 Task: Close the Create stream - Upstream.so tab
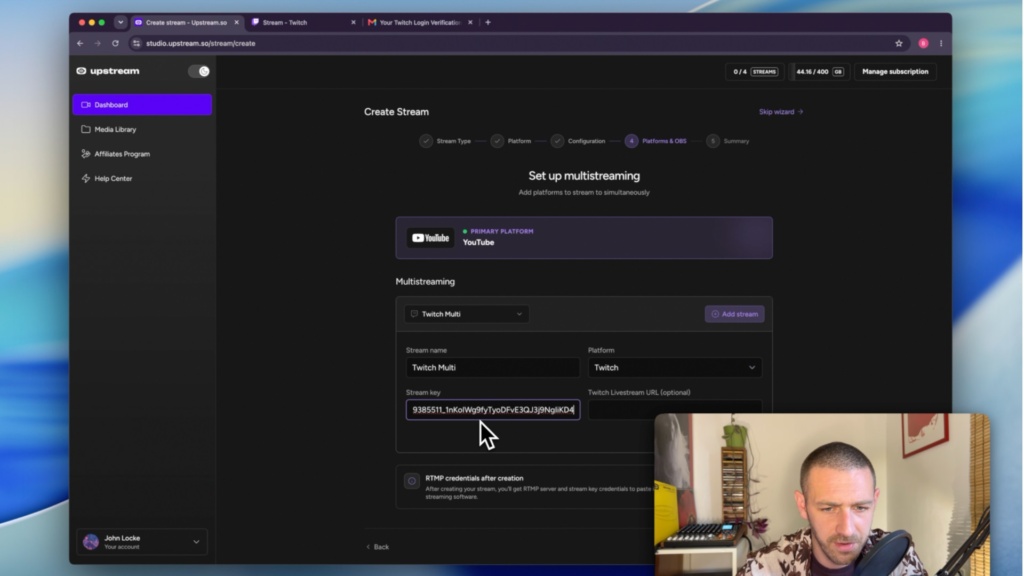coord(236,22)
